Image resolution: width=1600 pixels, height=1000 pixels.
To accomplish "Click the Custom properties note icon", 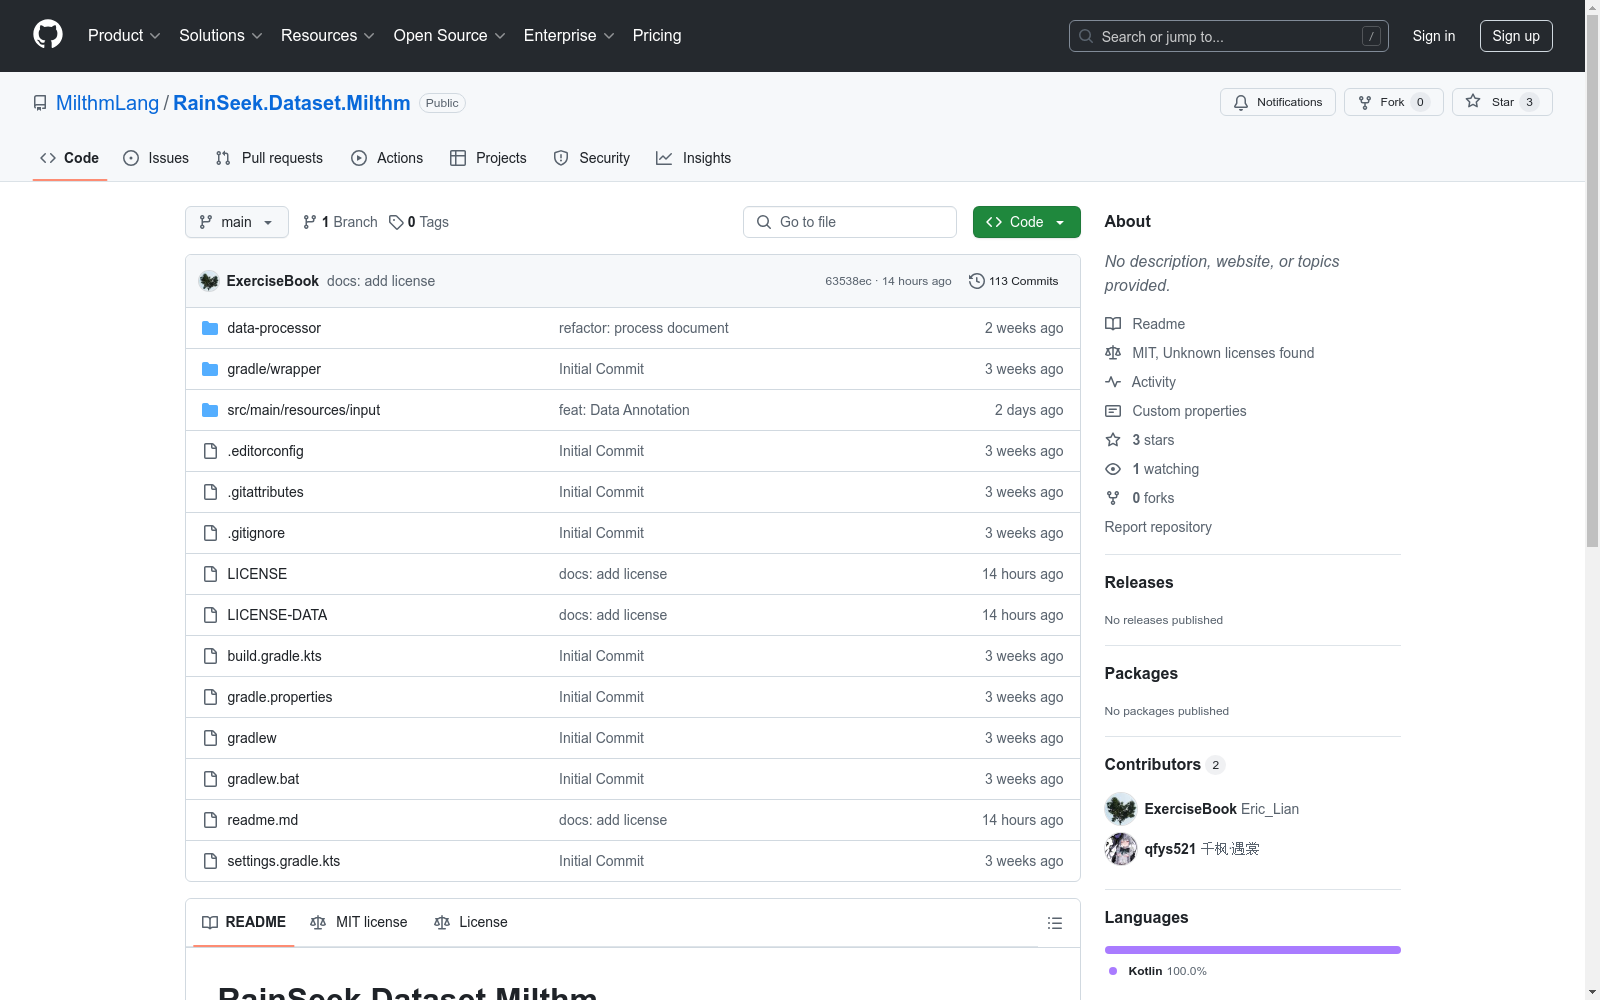I will click(x=1113, y=411).
